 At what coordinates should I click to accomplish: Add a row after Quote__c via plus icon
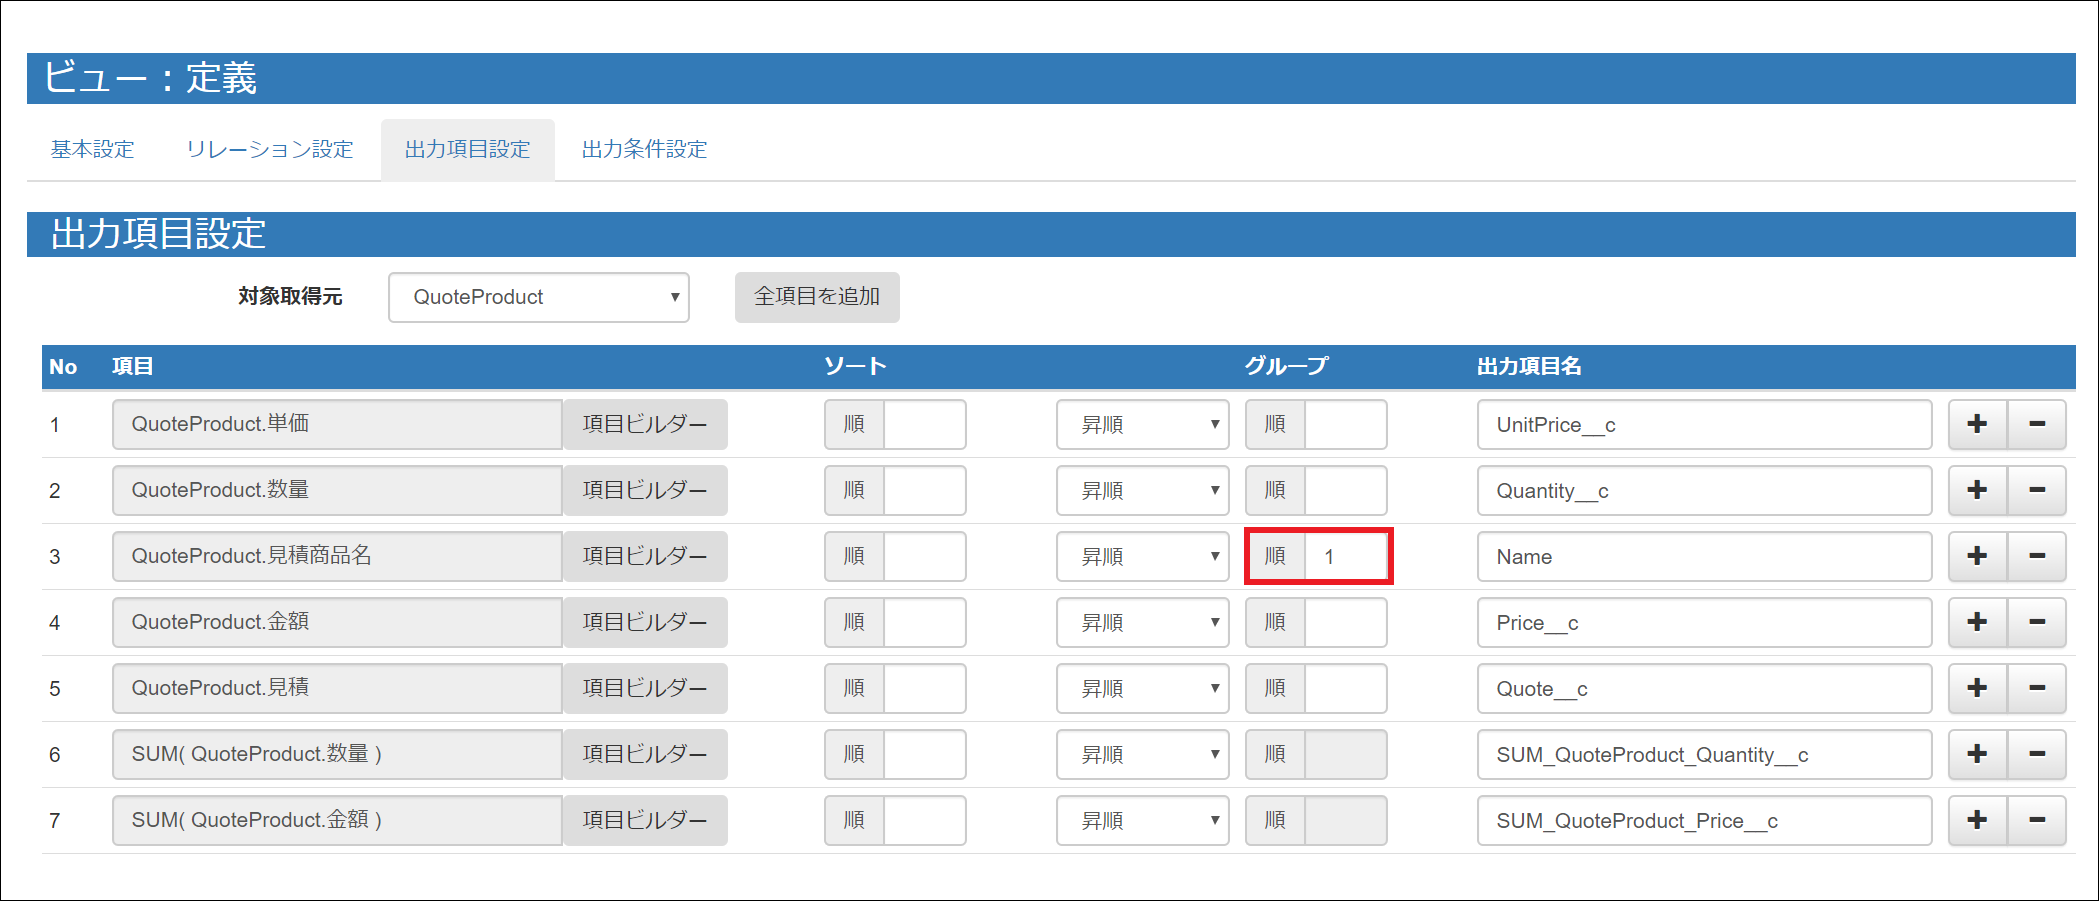tap(1977, 688)
